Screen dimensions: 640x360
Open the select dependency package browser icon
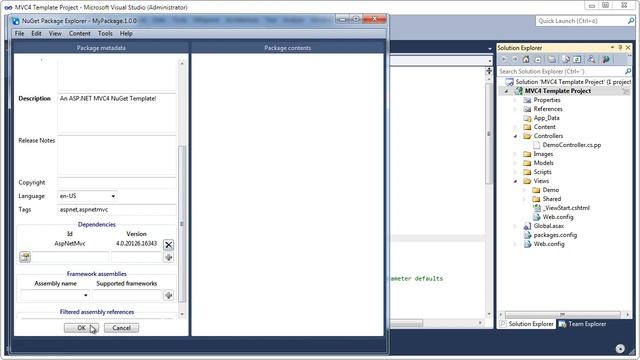(25, 257)
